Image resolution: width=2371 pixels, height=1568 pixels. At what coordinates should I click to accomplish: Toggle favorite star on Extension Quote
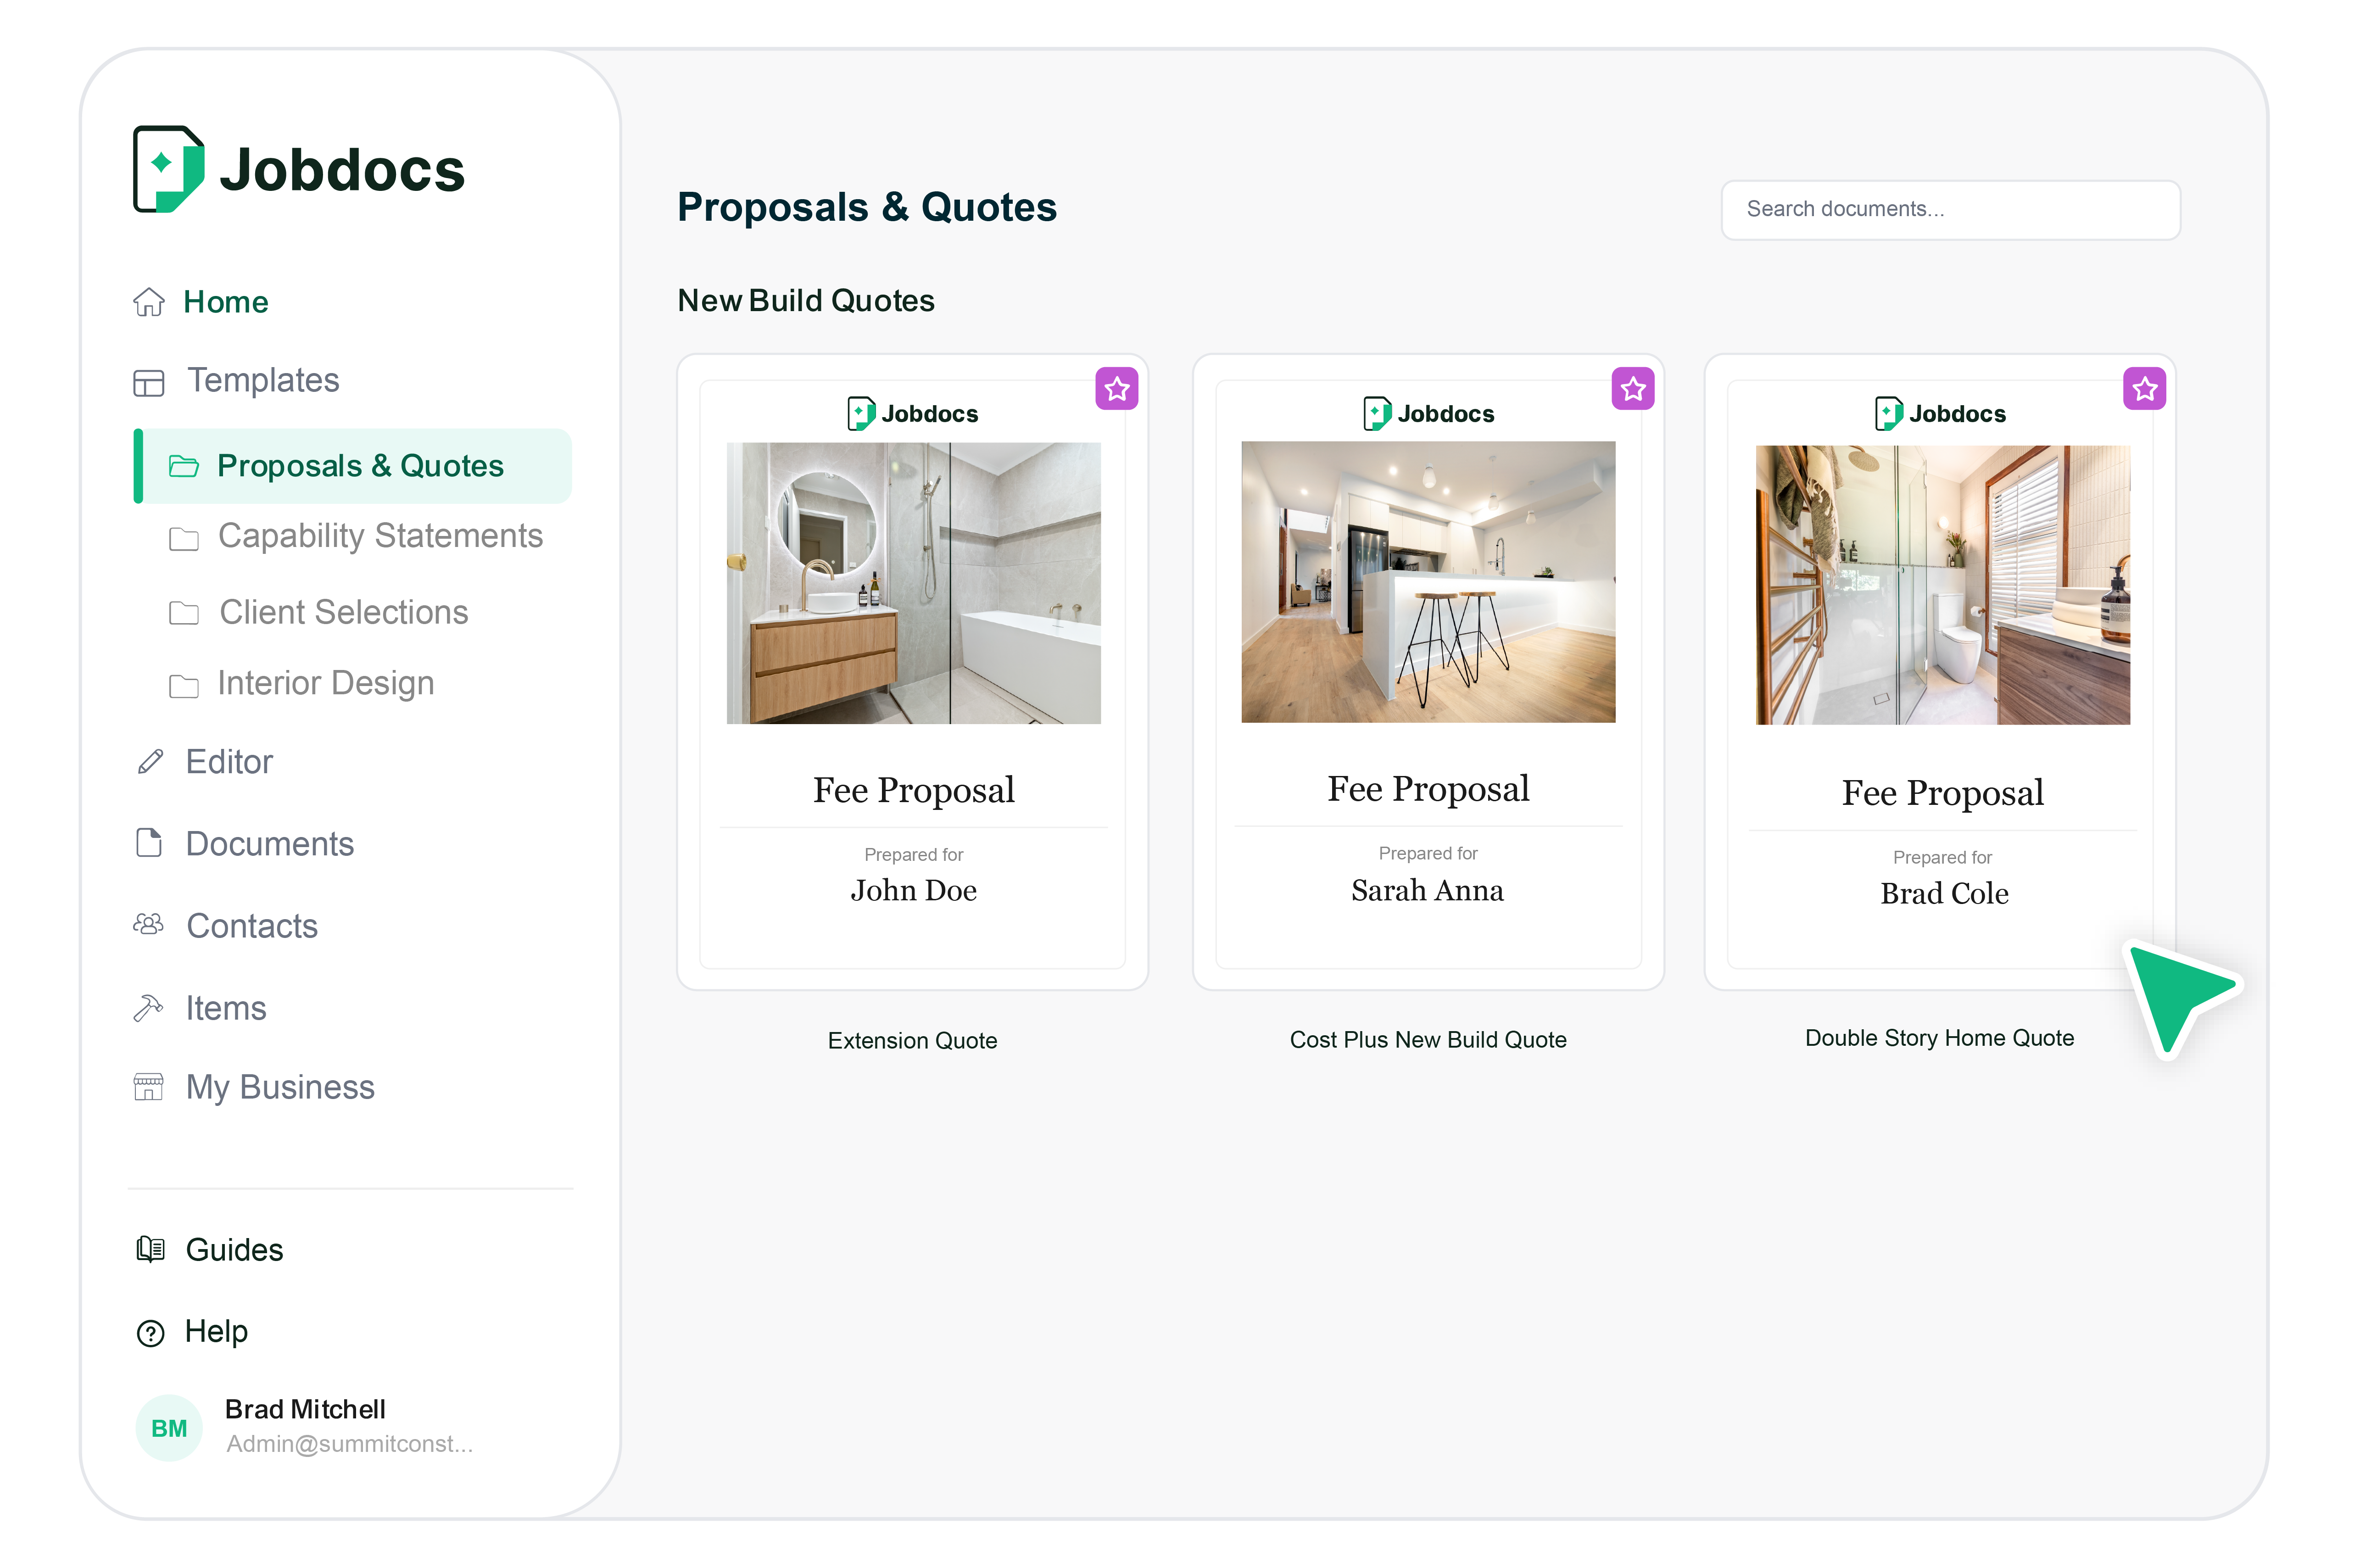tap(1116, 389)
